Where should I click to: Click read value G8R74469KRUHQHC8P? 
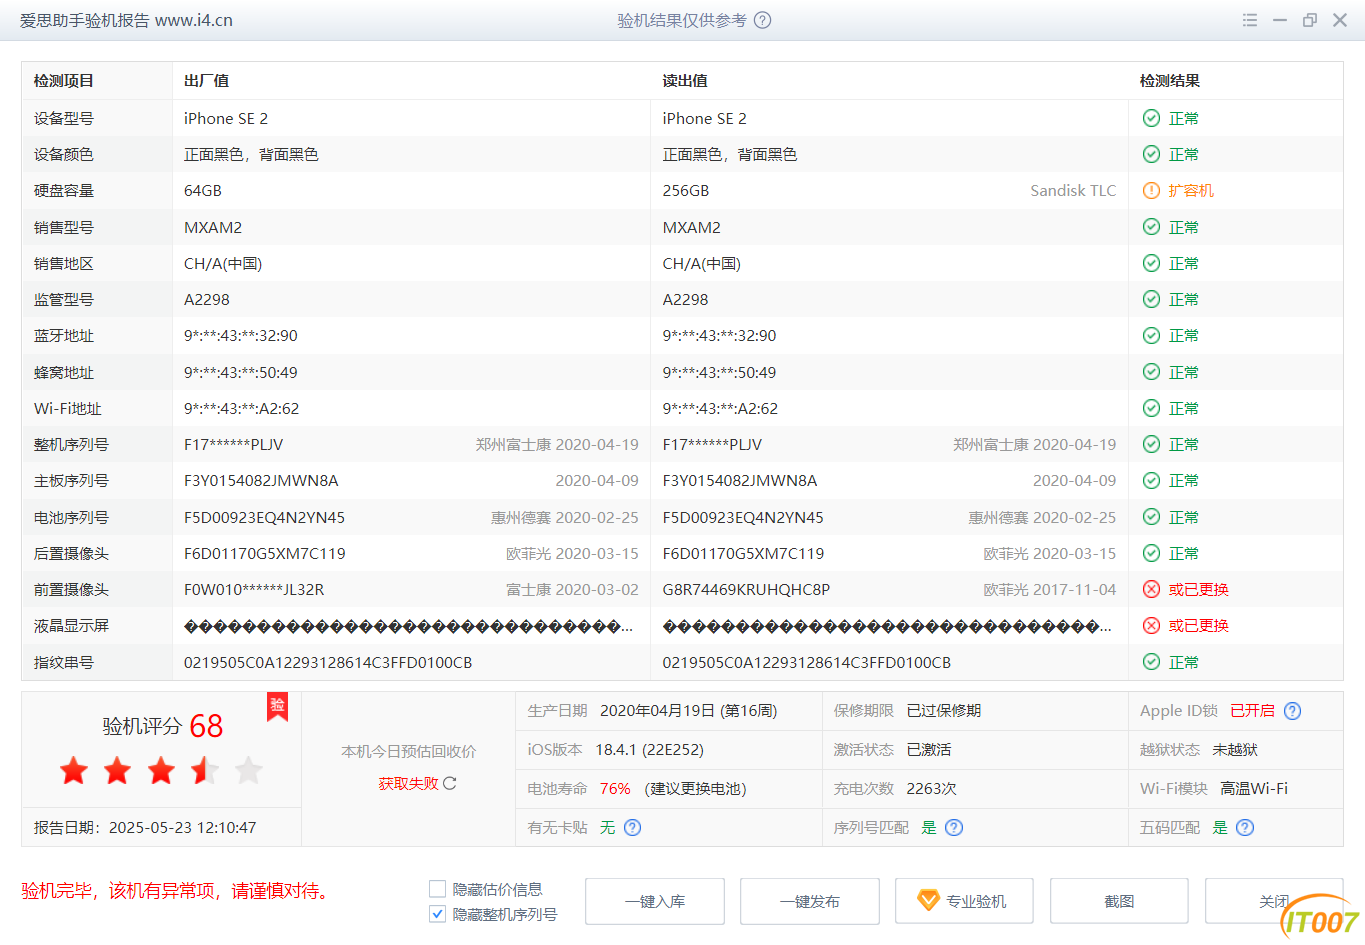coord(746,589)
